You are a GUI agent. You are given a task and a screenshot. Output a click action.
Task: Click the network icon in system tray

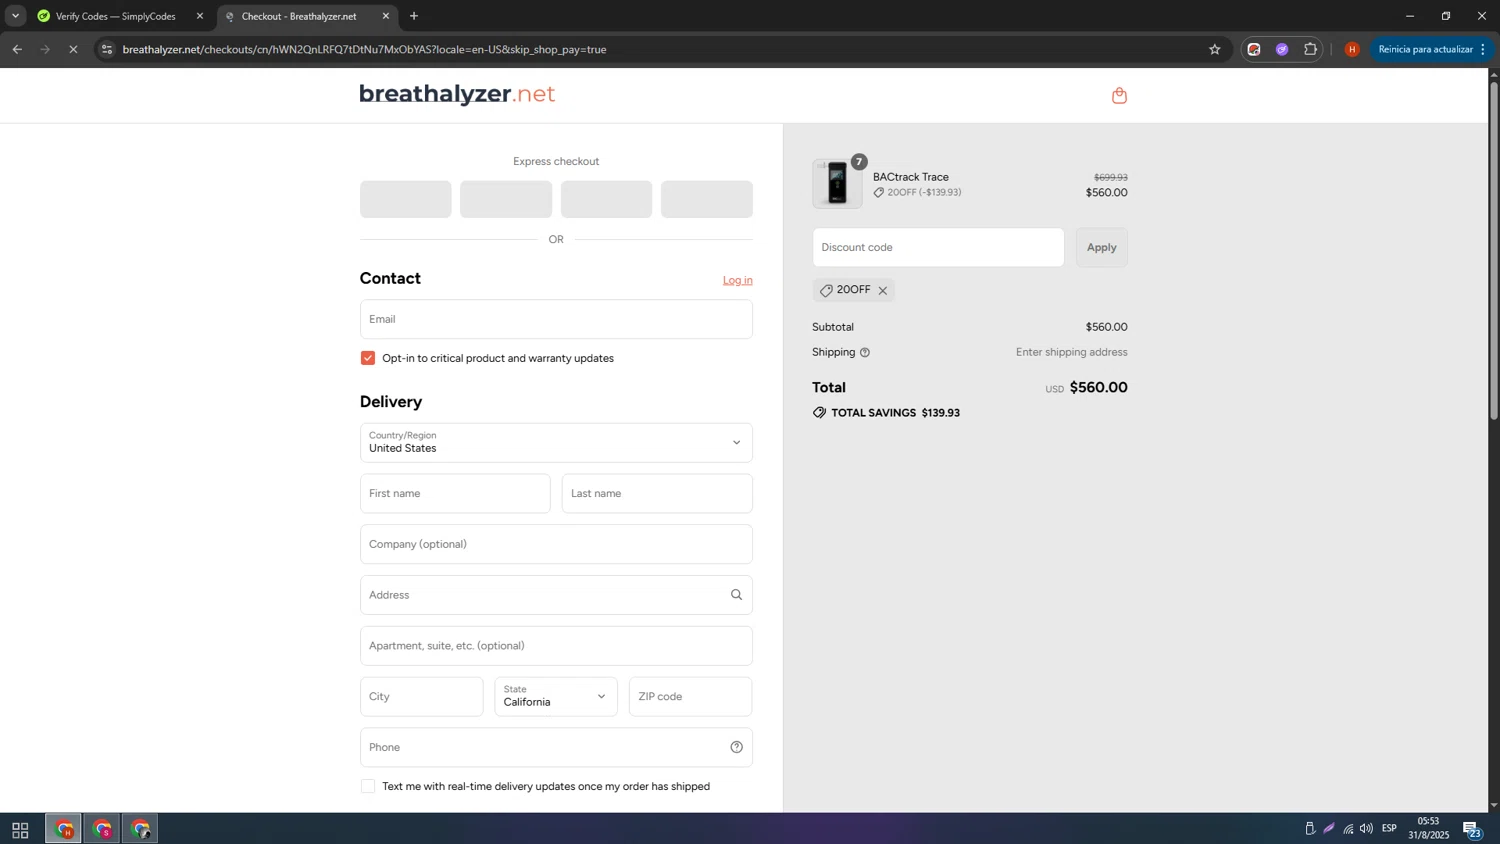1348,829
